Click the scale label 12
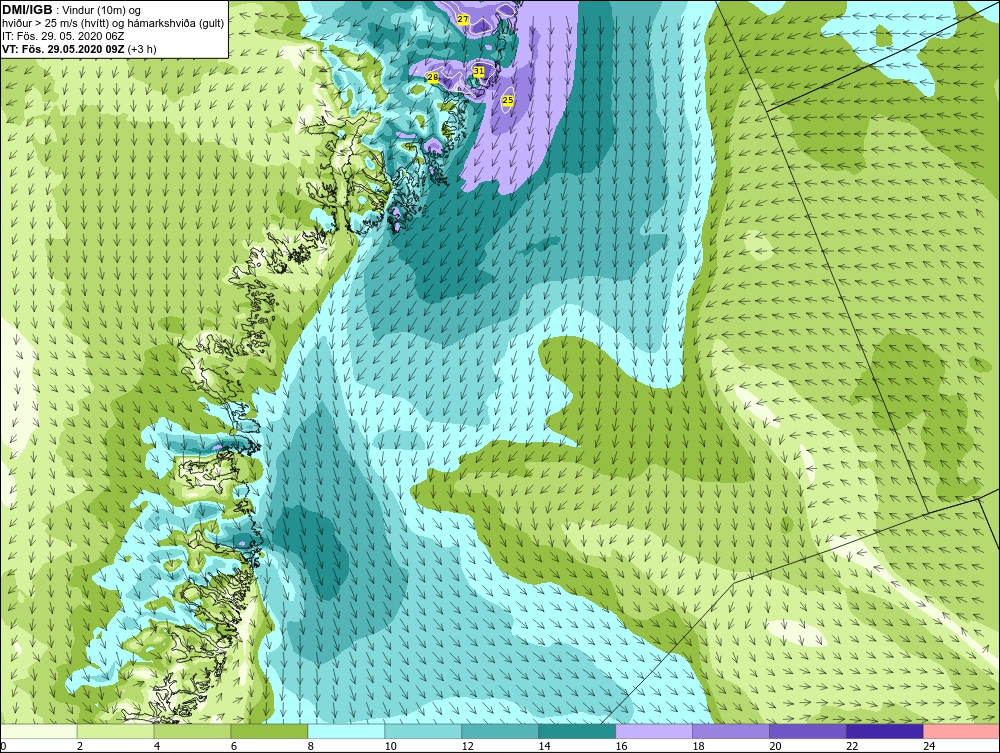Viewport: 1000px width, 753px height. pos(467,746)
